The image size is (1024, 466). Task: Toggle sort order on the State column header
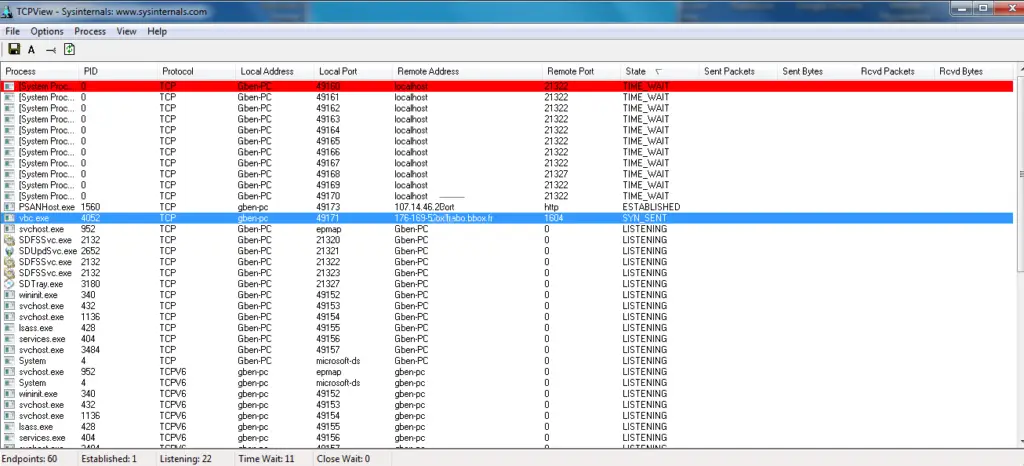[x=660, y=71]
